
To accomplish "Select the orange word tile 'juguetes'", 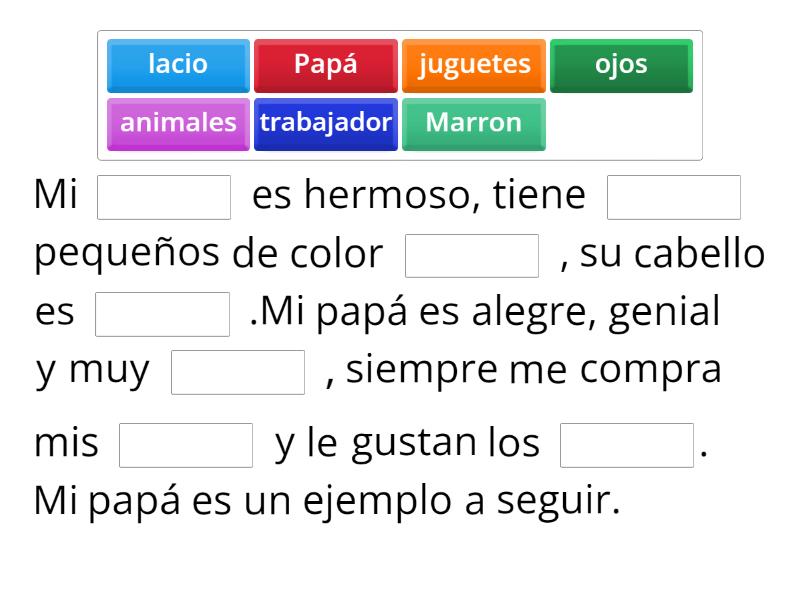I will [474, 65].
